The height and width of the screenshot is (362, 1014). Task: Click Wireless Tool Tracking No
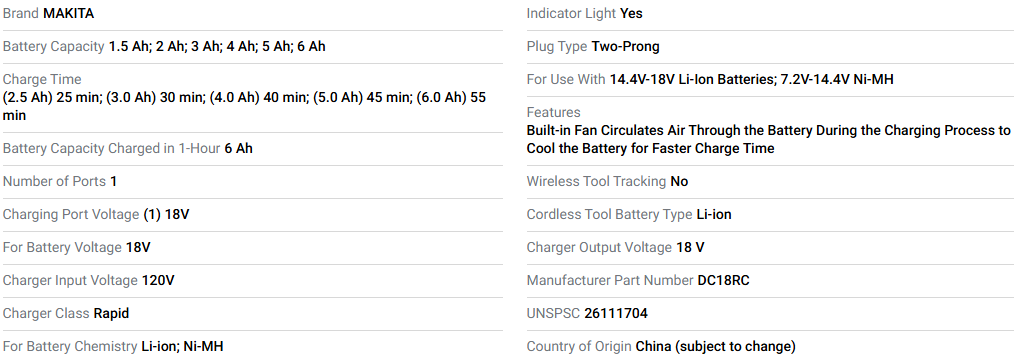607,182
